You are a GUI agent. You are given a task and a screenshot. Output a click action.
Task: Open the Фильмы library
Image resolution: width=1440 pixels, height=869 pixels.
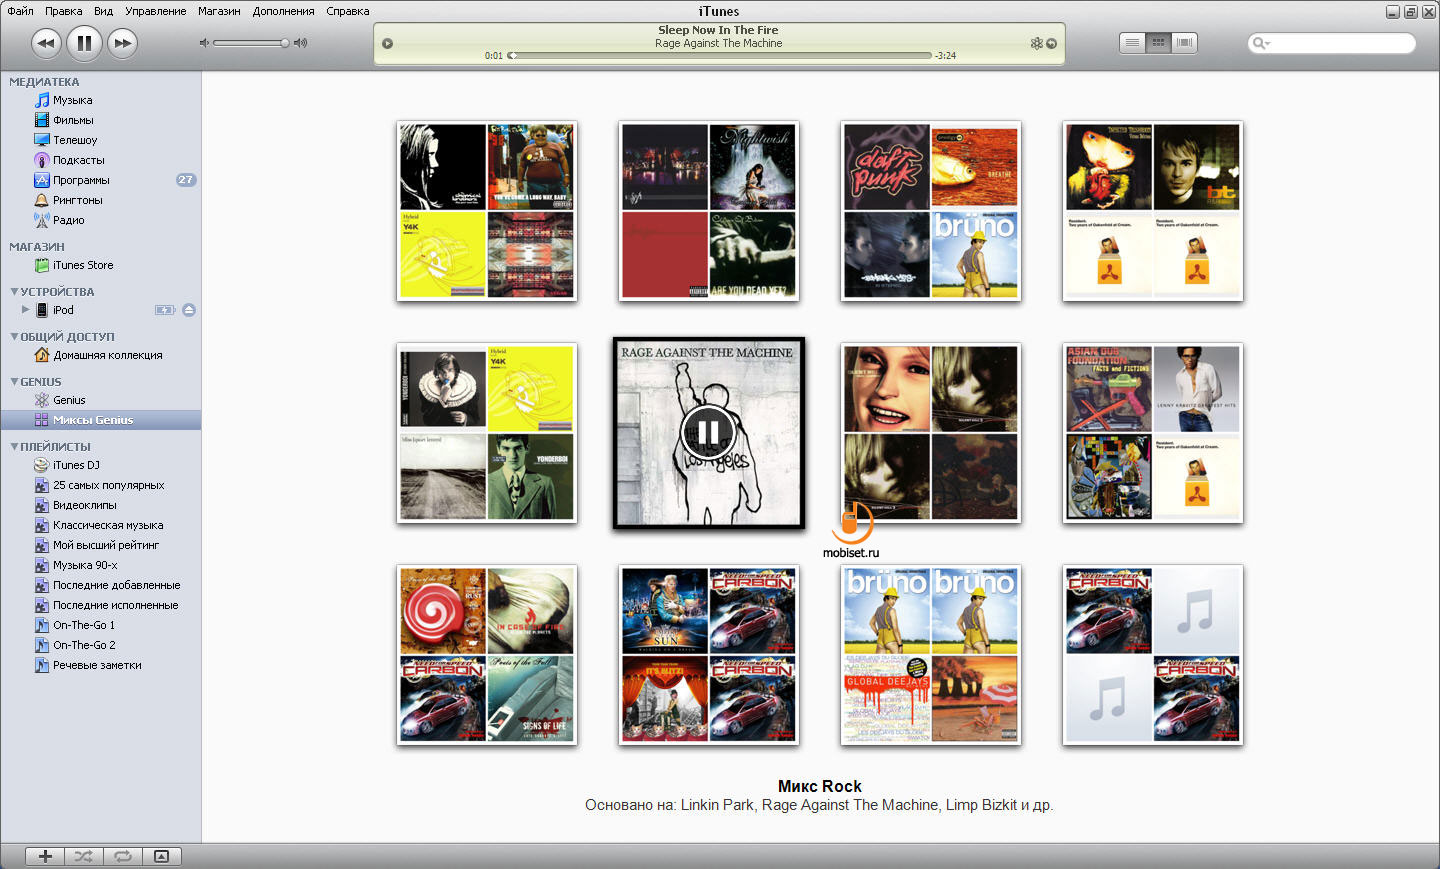pyautogui.click(x=73, y=120)
